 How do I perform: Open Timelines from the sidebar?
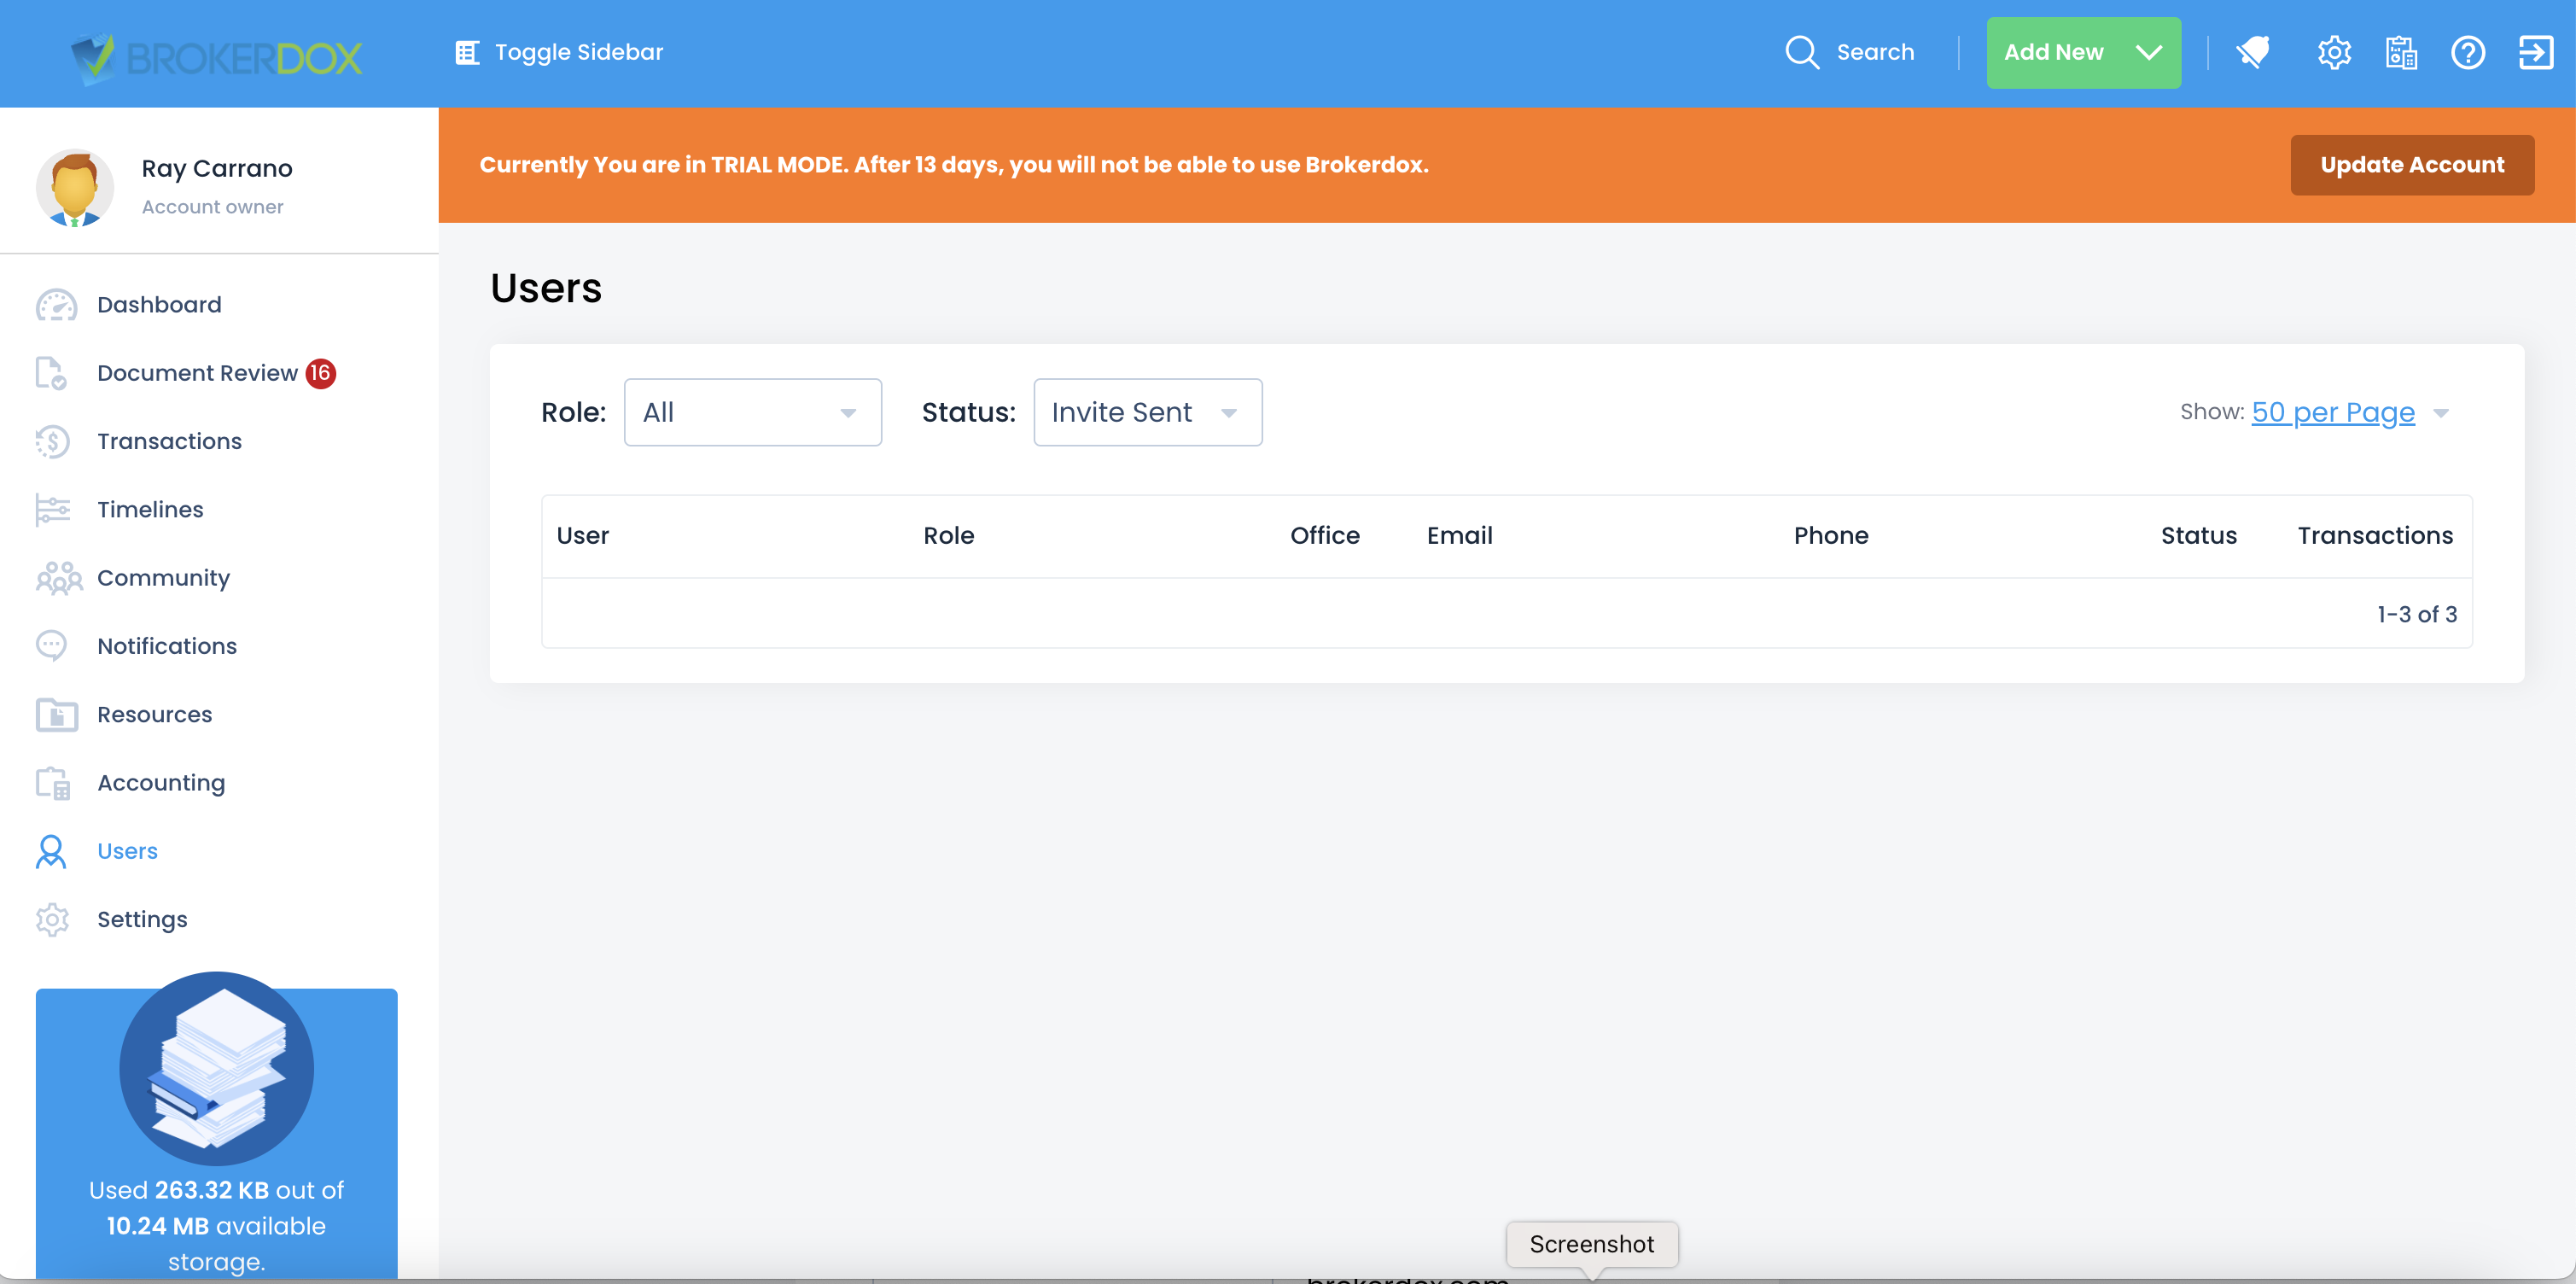(150, 509)
